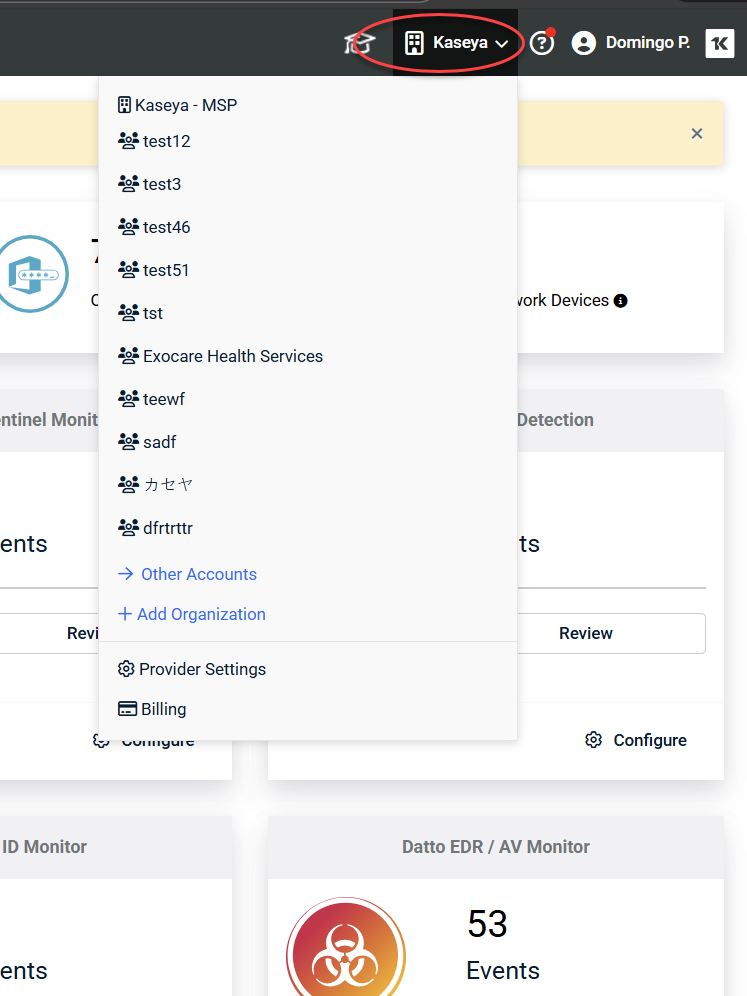Click the help question mark icon

pos(541,43)
